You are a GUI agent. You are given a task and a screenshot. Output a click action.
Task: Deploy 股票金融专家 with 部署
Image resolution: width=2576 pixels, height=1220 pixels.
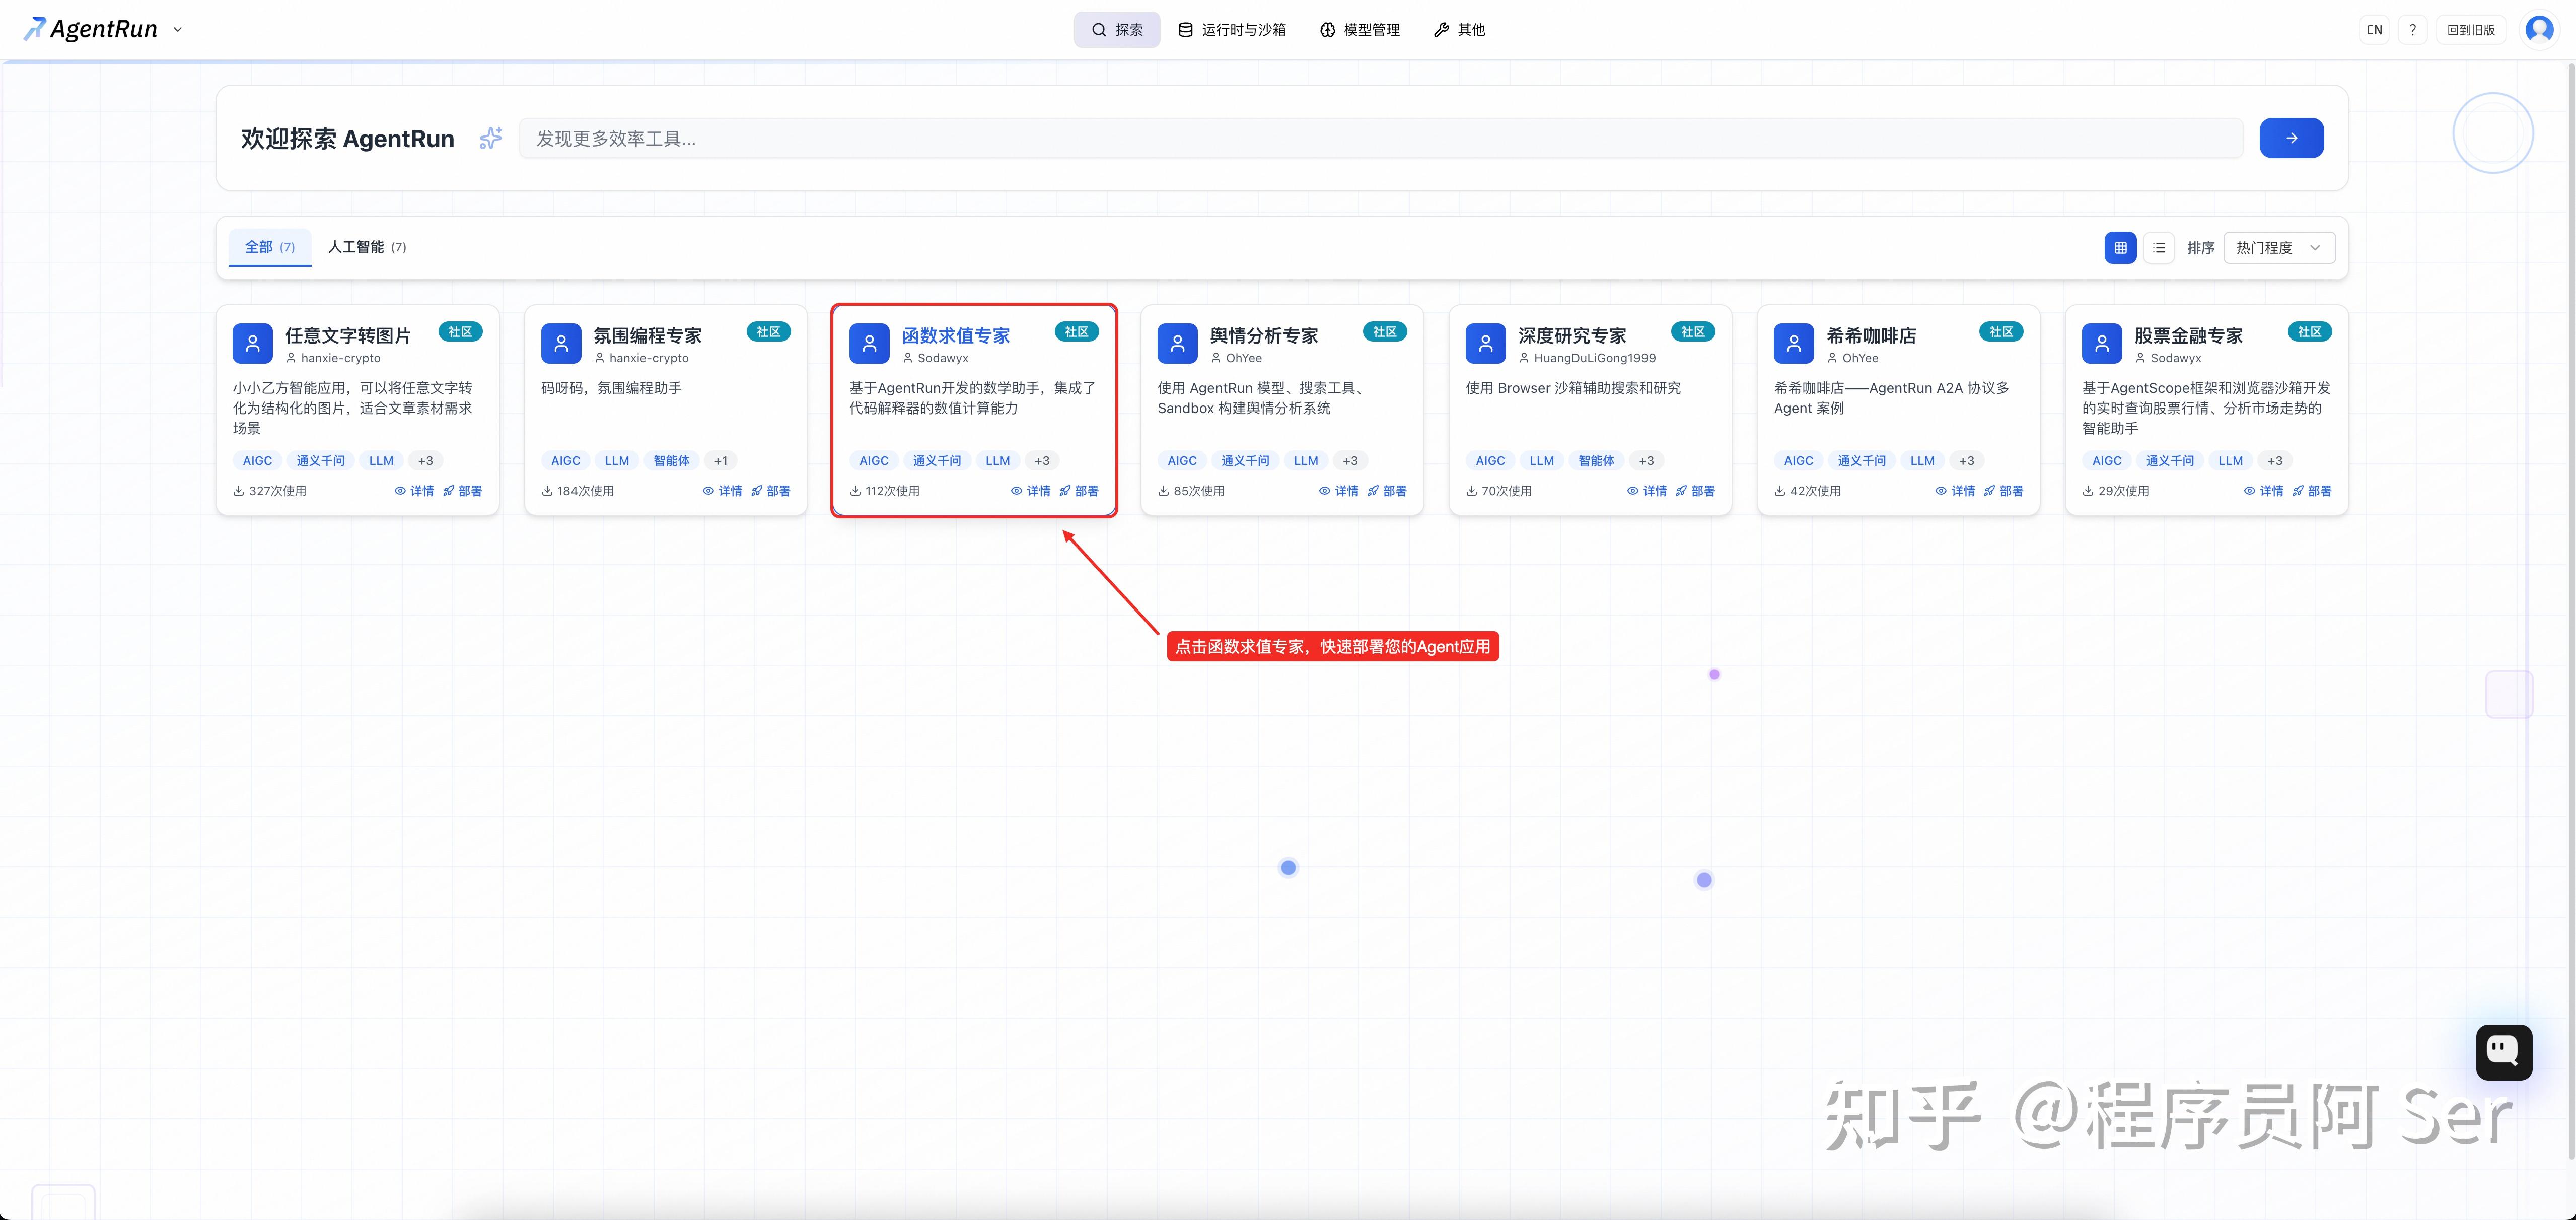pyautogui.click(x=2311, y=491)
